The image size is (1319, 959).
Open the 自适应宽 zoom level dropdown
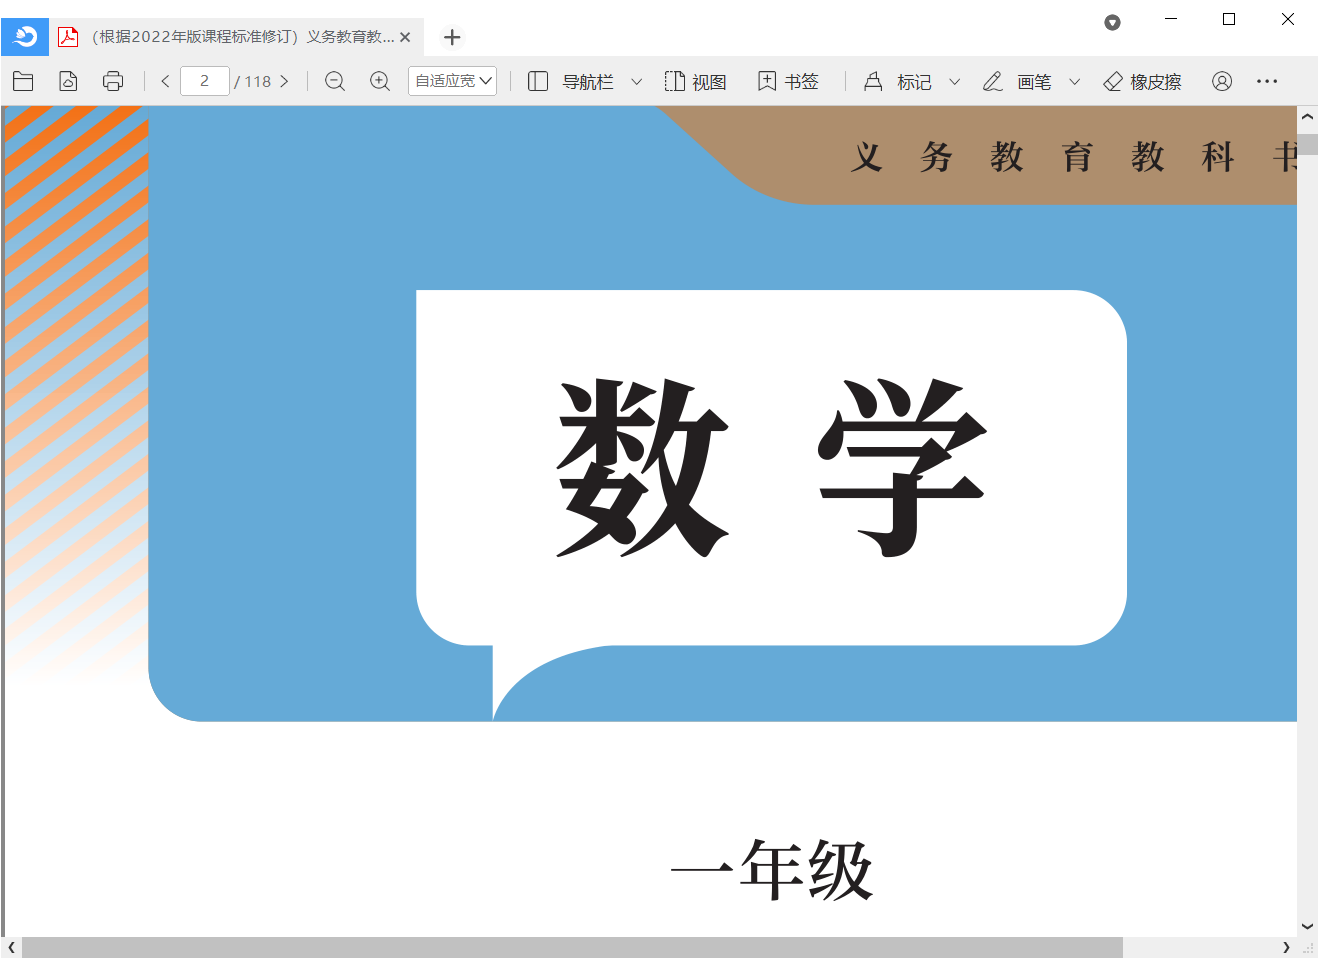click(x=452, y=81)
